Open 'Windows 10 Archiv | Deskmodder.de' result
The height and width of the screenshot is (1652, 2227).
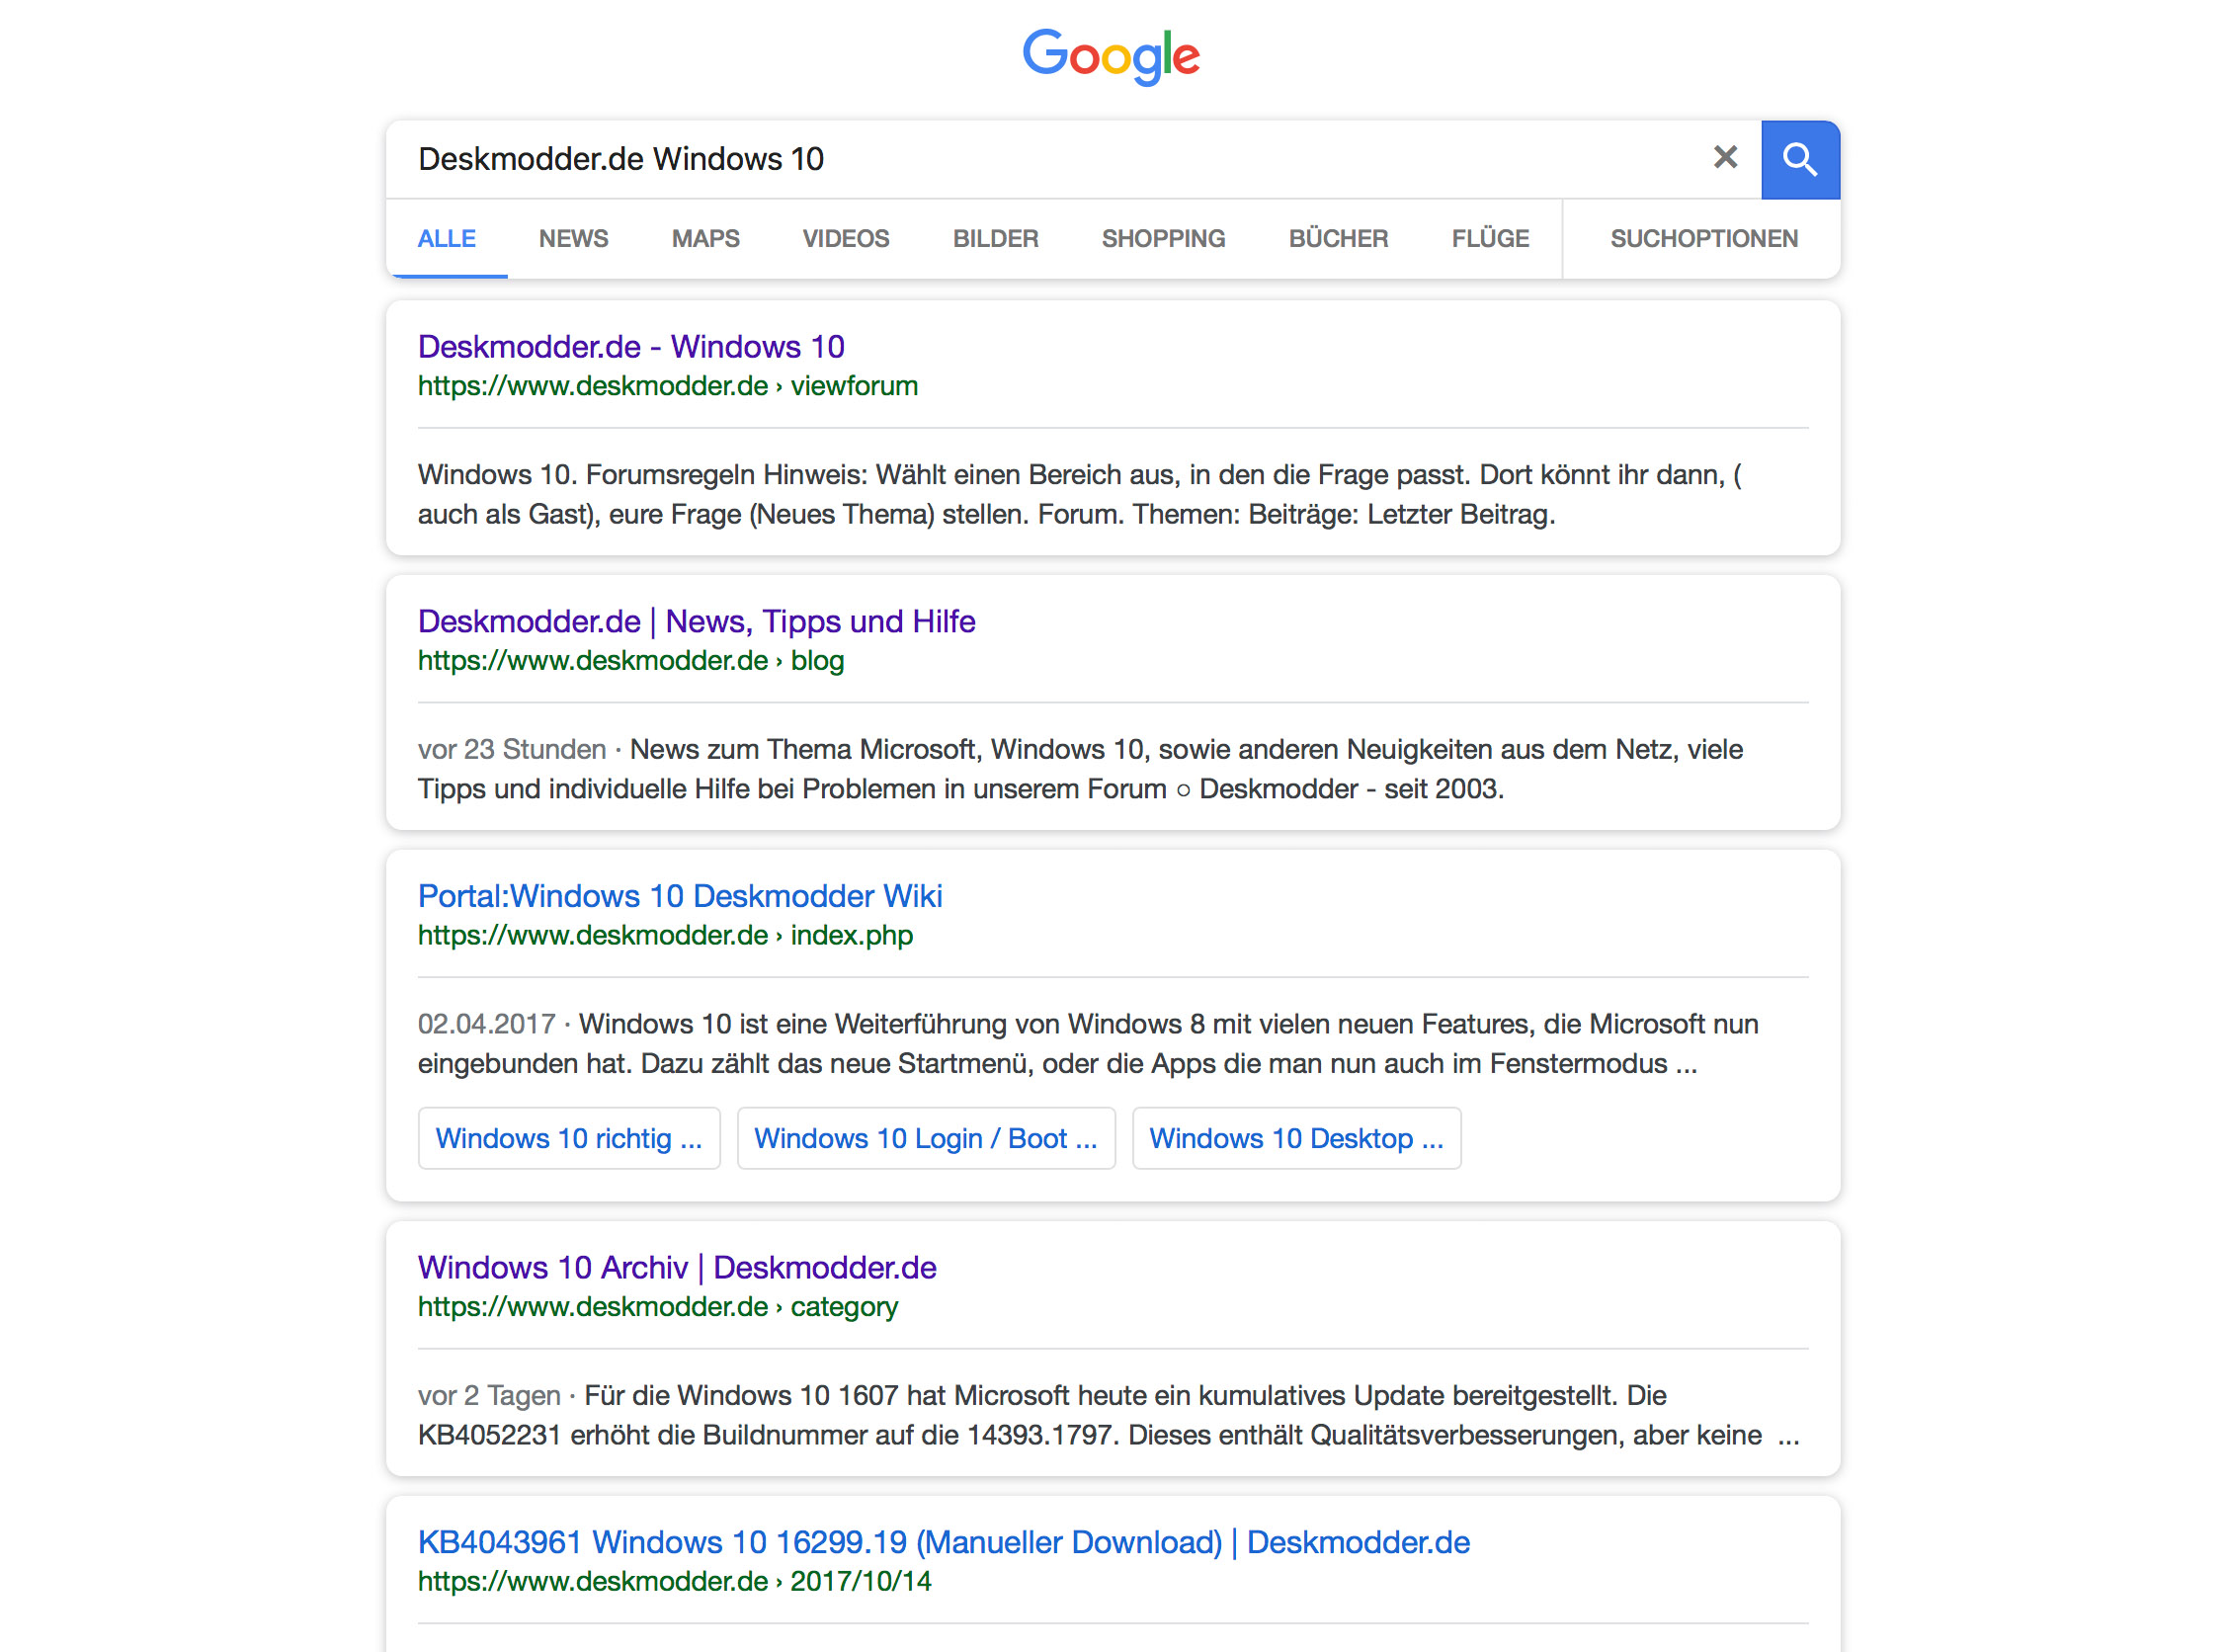click(677, 1269)
